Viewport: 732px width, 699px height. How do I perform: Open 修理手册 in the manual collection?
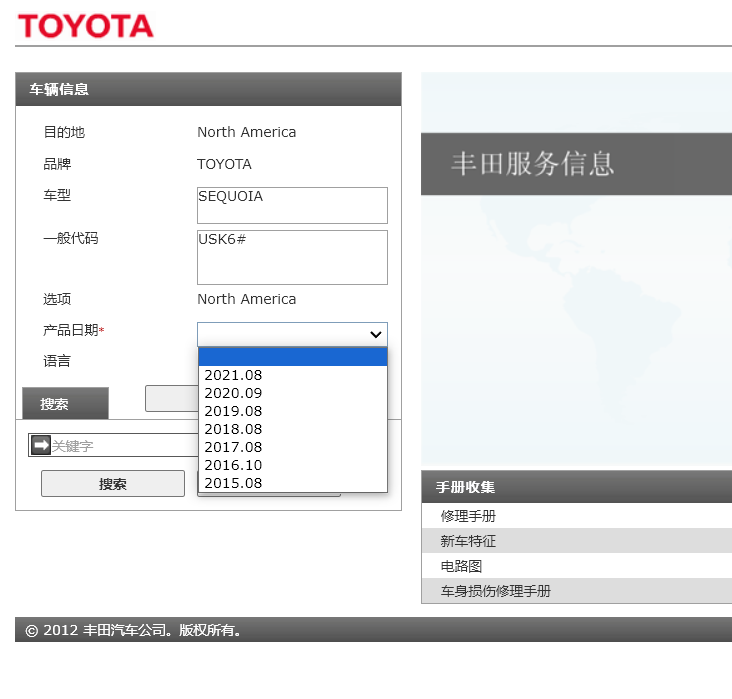[x=468, y=516]
